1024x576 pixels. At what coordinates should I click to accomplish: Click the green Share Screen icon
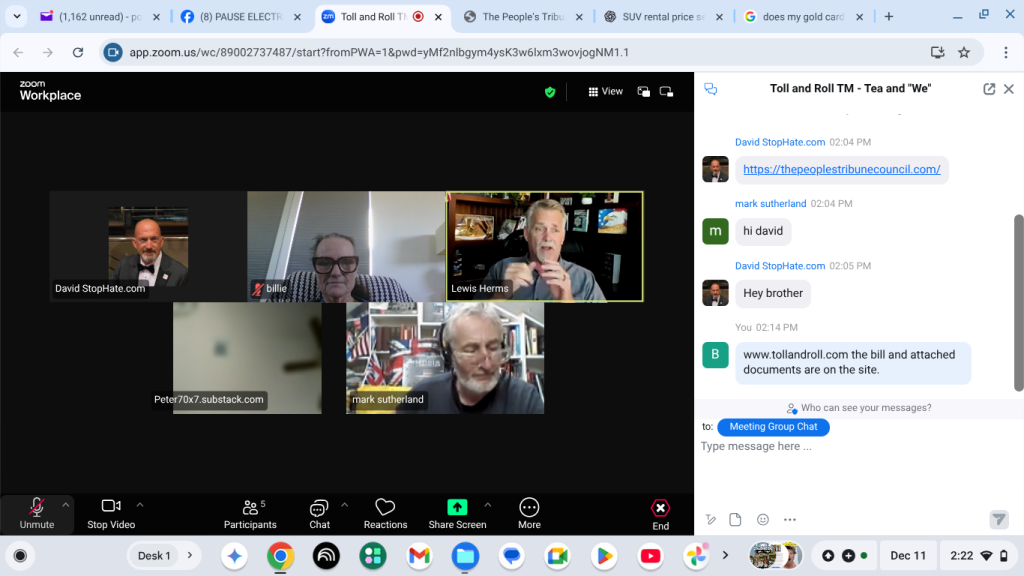click(x=457, y=508)
